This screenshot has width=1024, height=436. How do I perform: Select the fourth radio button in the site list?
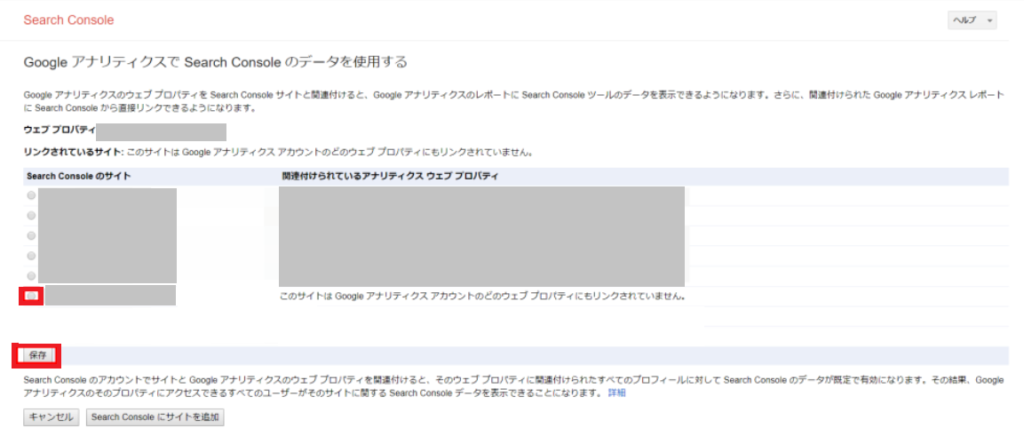(31, 255)
